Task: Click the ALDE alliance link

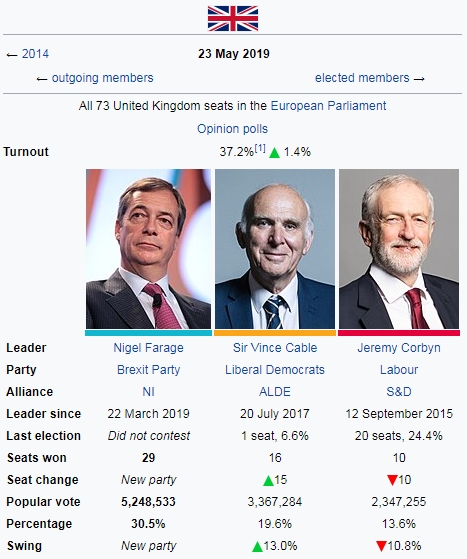Action: point(275,392)
